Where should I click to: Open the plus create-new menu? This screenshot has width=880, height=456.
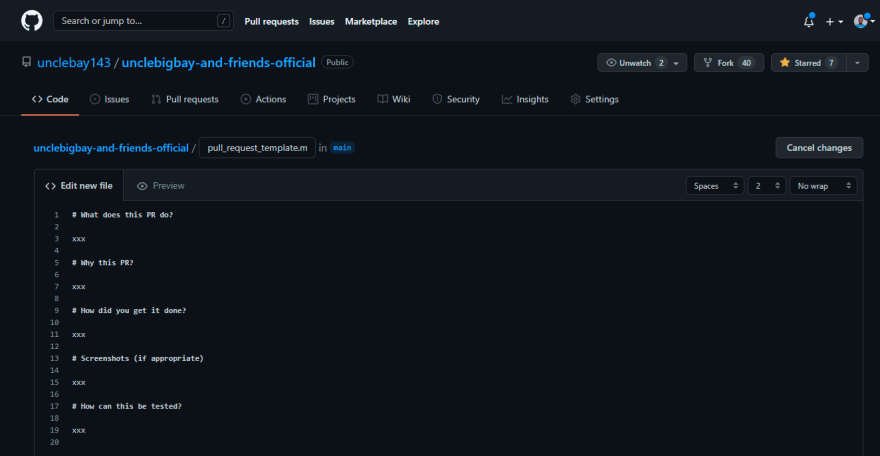(834, 21)
